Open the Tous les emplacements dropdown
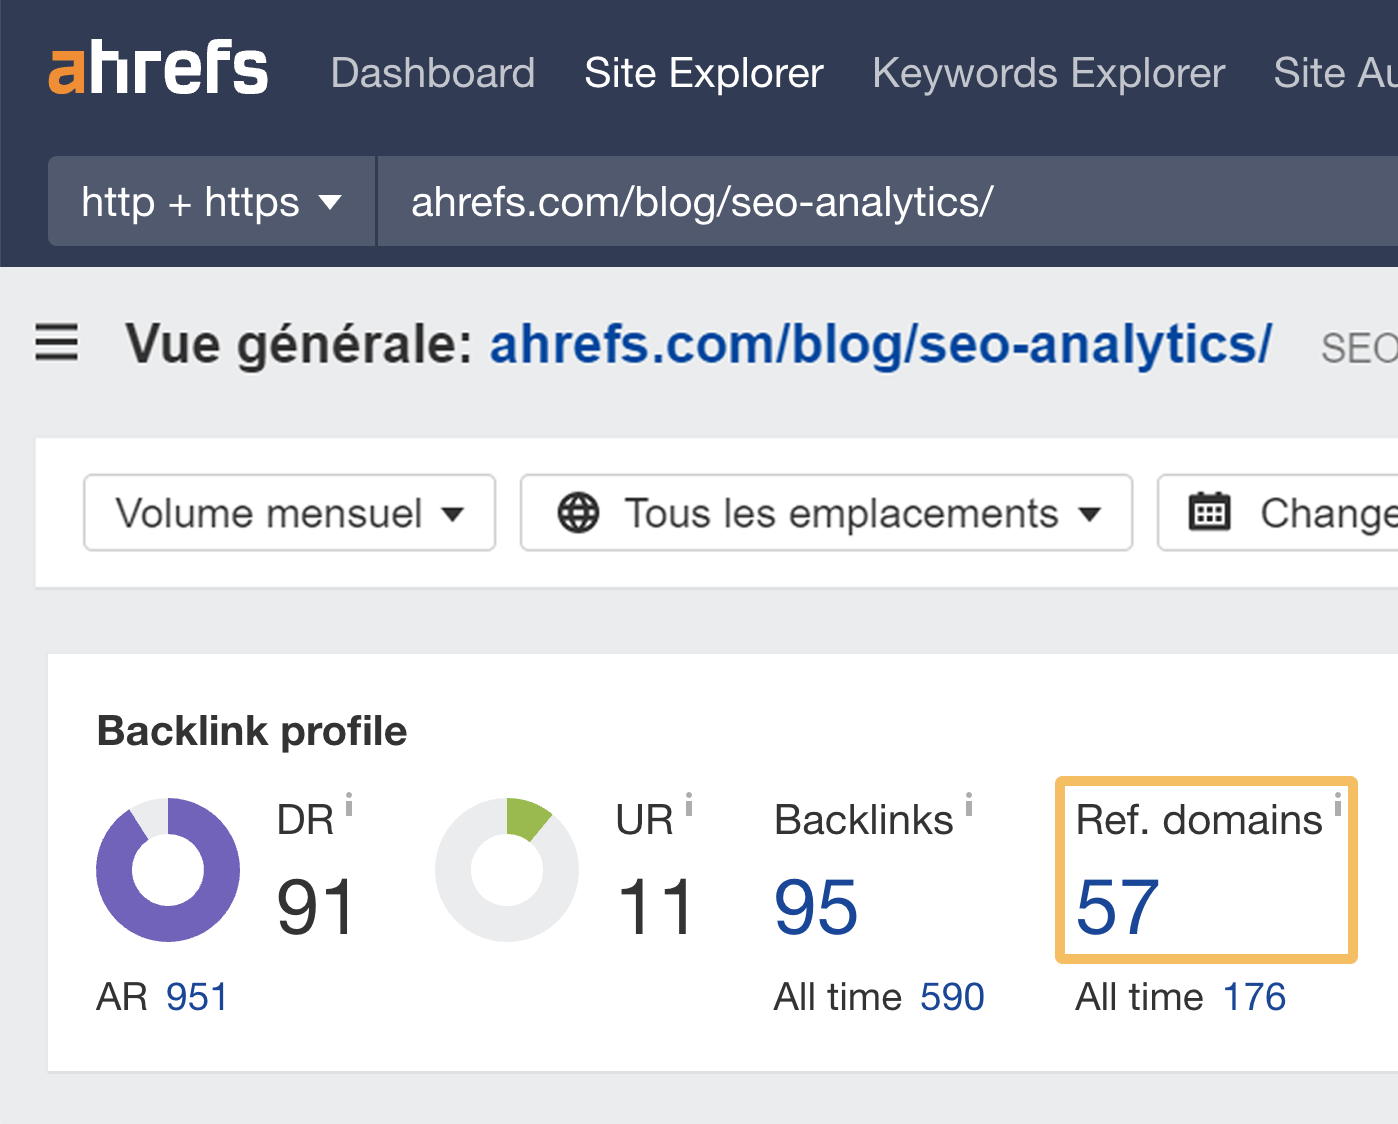The image size is (1398, 1124). (825, 513)
